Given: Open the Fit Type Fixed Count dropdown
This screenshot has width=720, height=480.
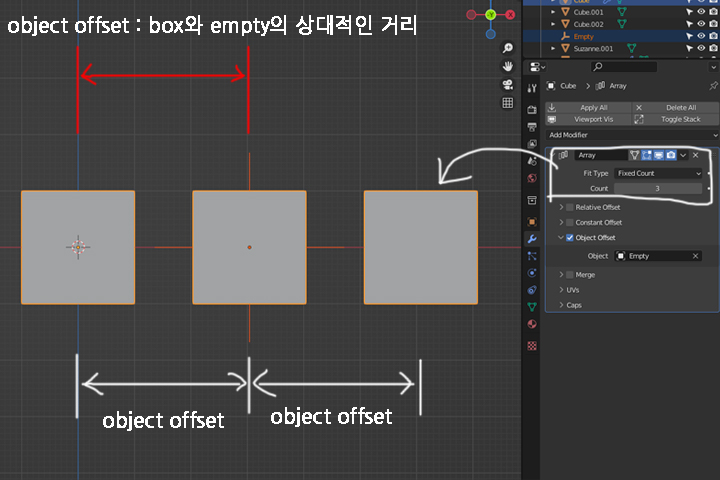Looking at the screenshot, I should [x=658, y=173].
